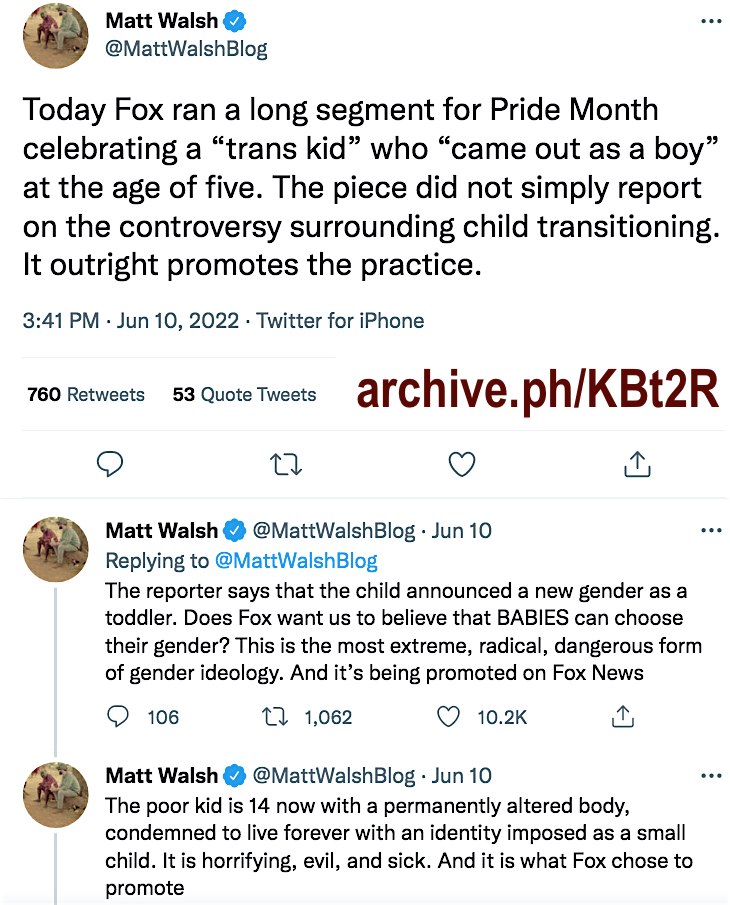
Task: Open more options on the first reply
Action: (x=710, y=530)
